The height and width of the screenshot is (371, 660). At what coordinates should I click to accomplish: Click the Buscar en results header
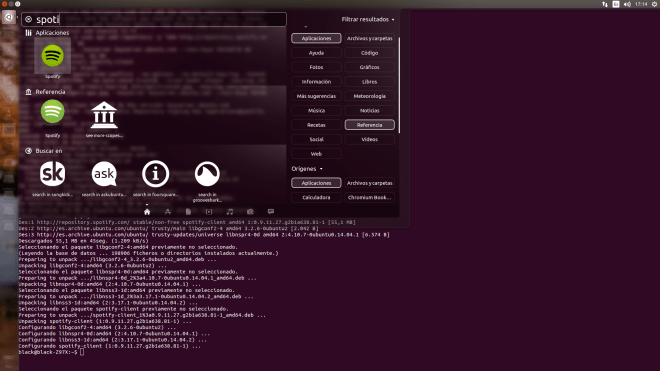pos(44,151)
